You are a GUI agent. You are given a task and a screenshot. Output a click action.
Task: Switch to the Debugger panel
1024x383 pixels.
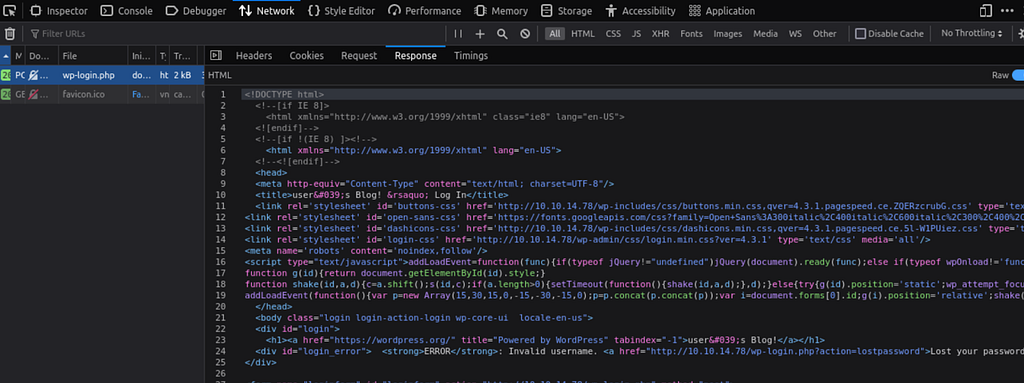[195, 10]
